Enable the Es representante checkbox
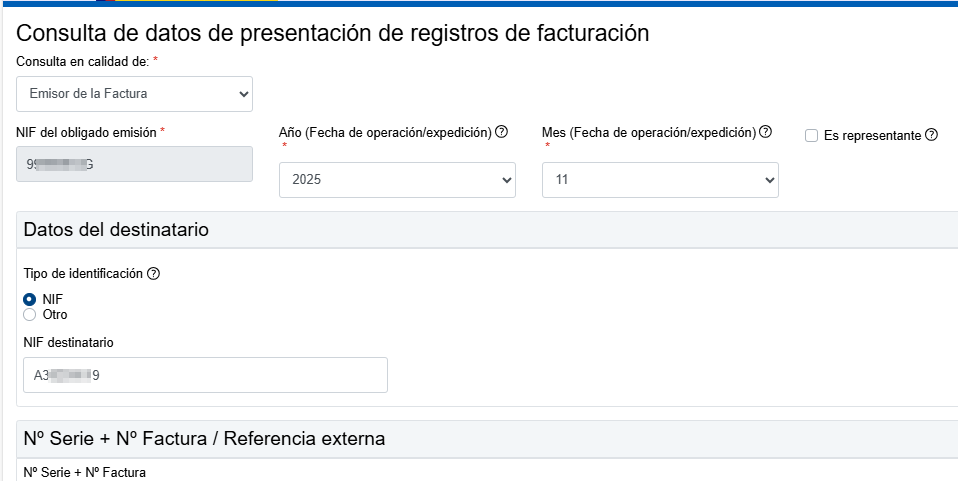 (811, 135)
